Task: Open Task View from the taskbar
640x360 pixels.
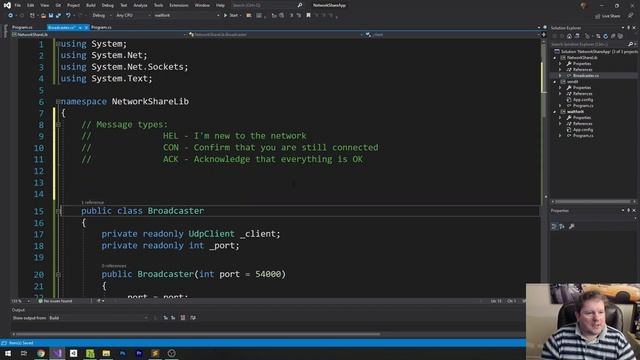Action: click(24, 353)
